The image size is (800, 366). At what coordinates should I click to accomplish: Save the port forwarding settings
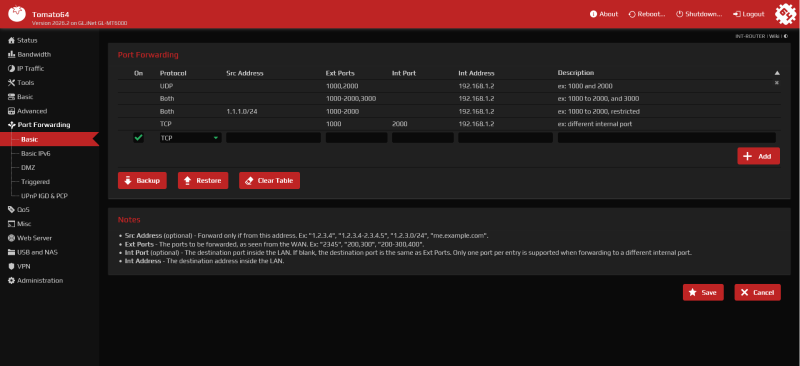pyautogui.click(x=703, y=292)
